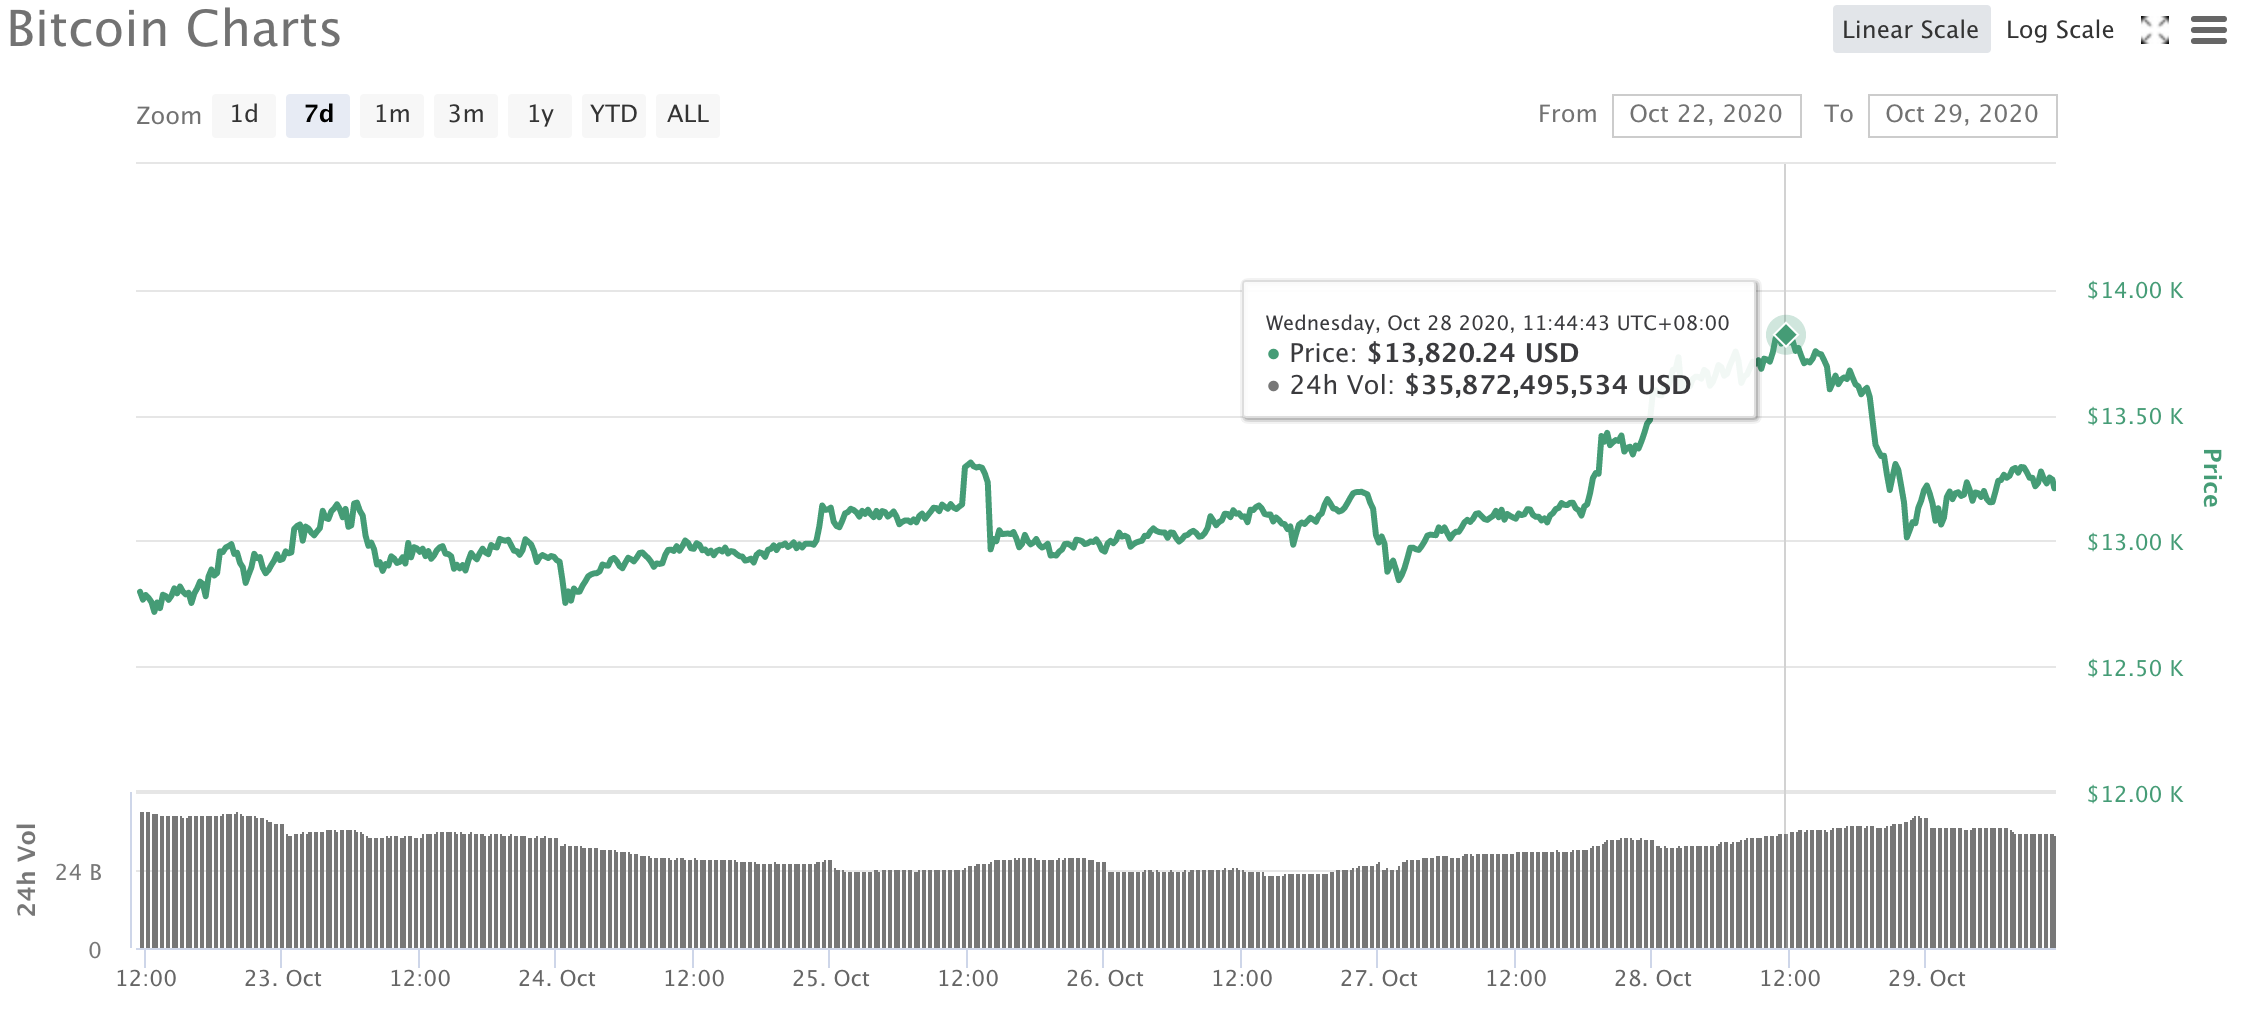Click the 29. Oct date label

(x=1927, y=979)
